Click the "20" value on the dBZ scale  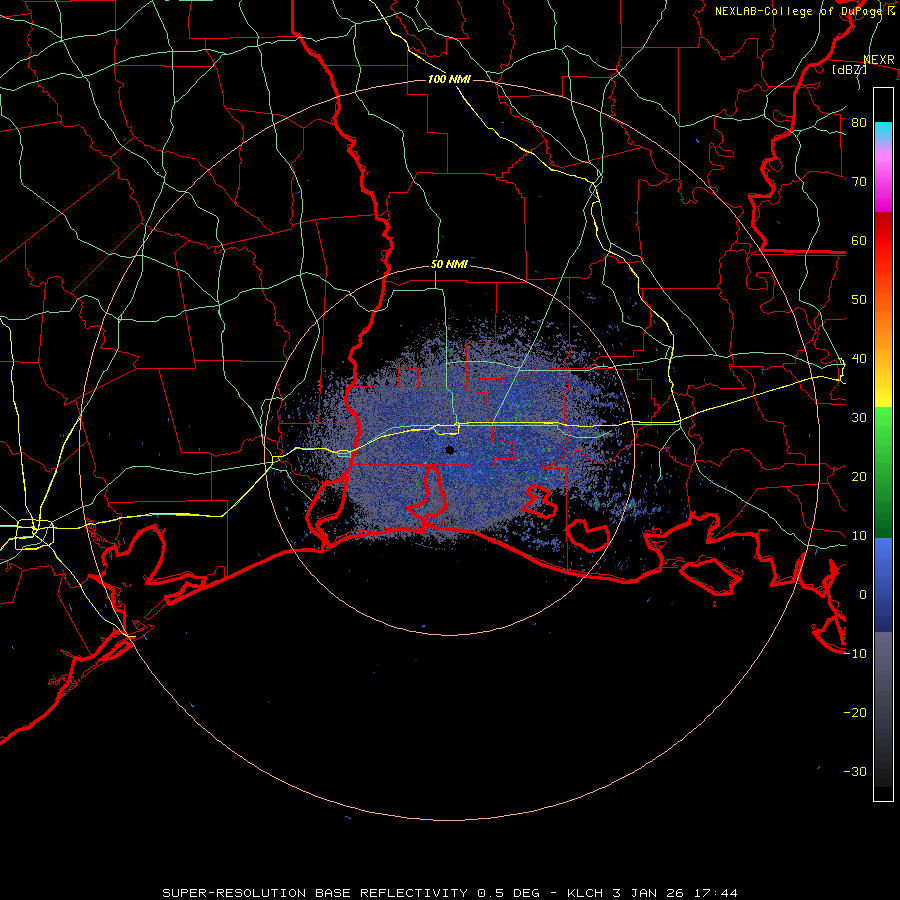[859, 476]
